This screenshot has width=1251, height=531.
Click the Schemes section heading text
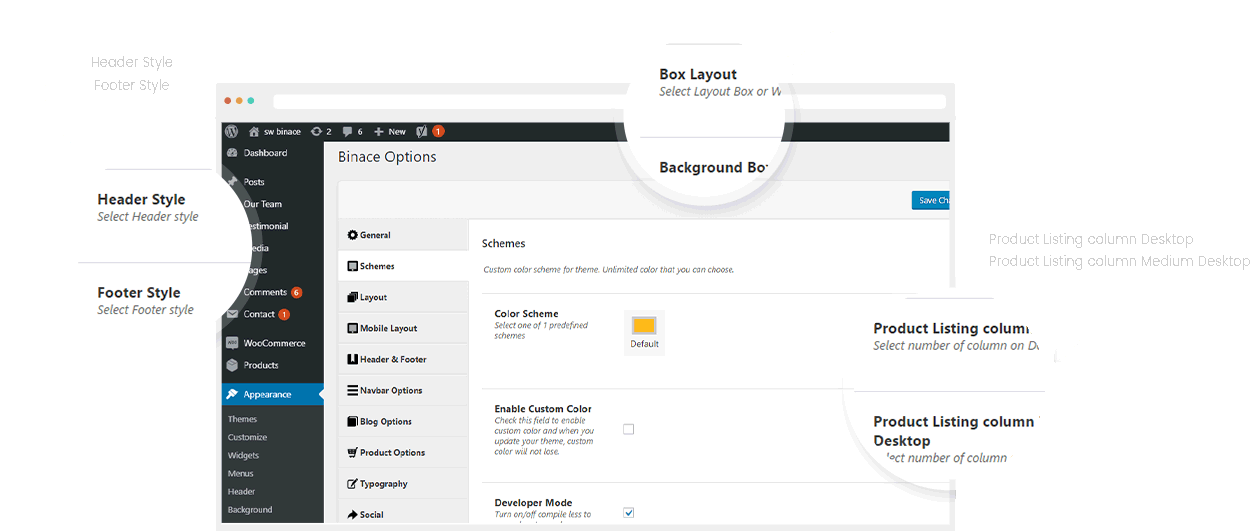tap(503, 243)
